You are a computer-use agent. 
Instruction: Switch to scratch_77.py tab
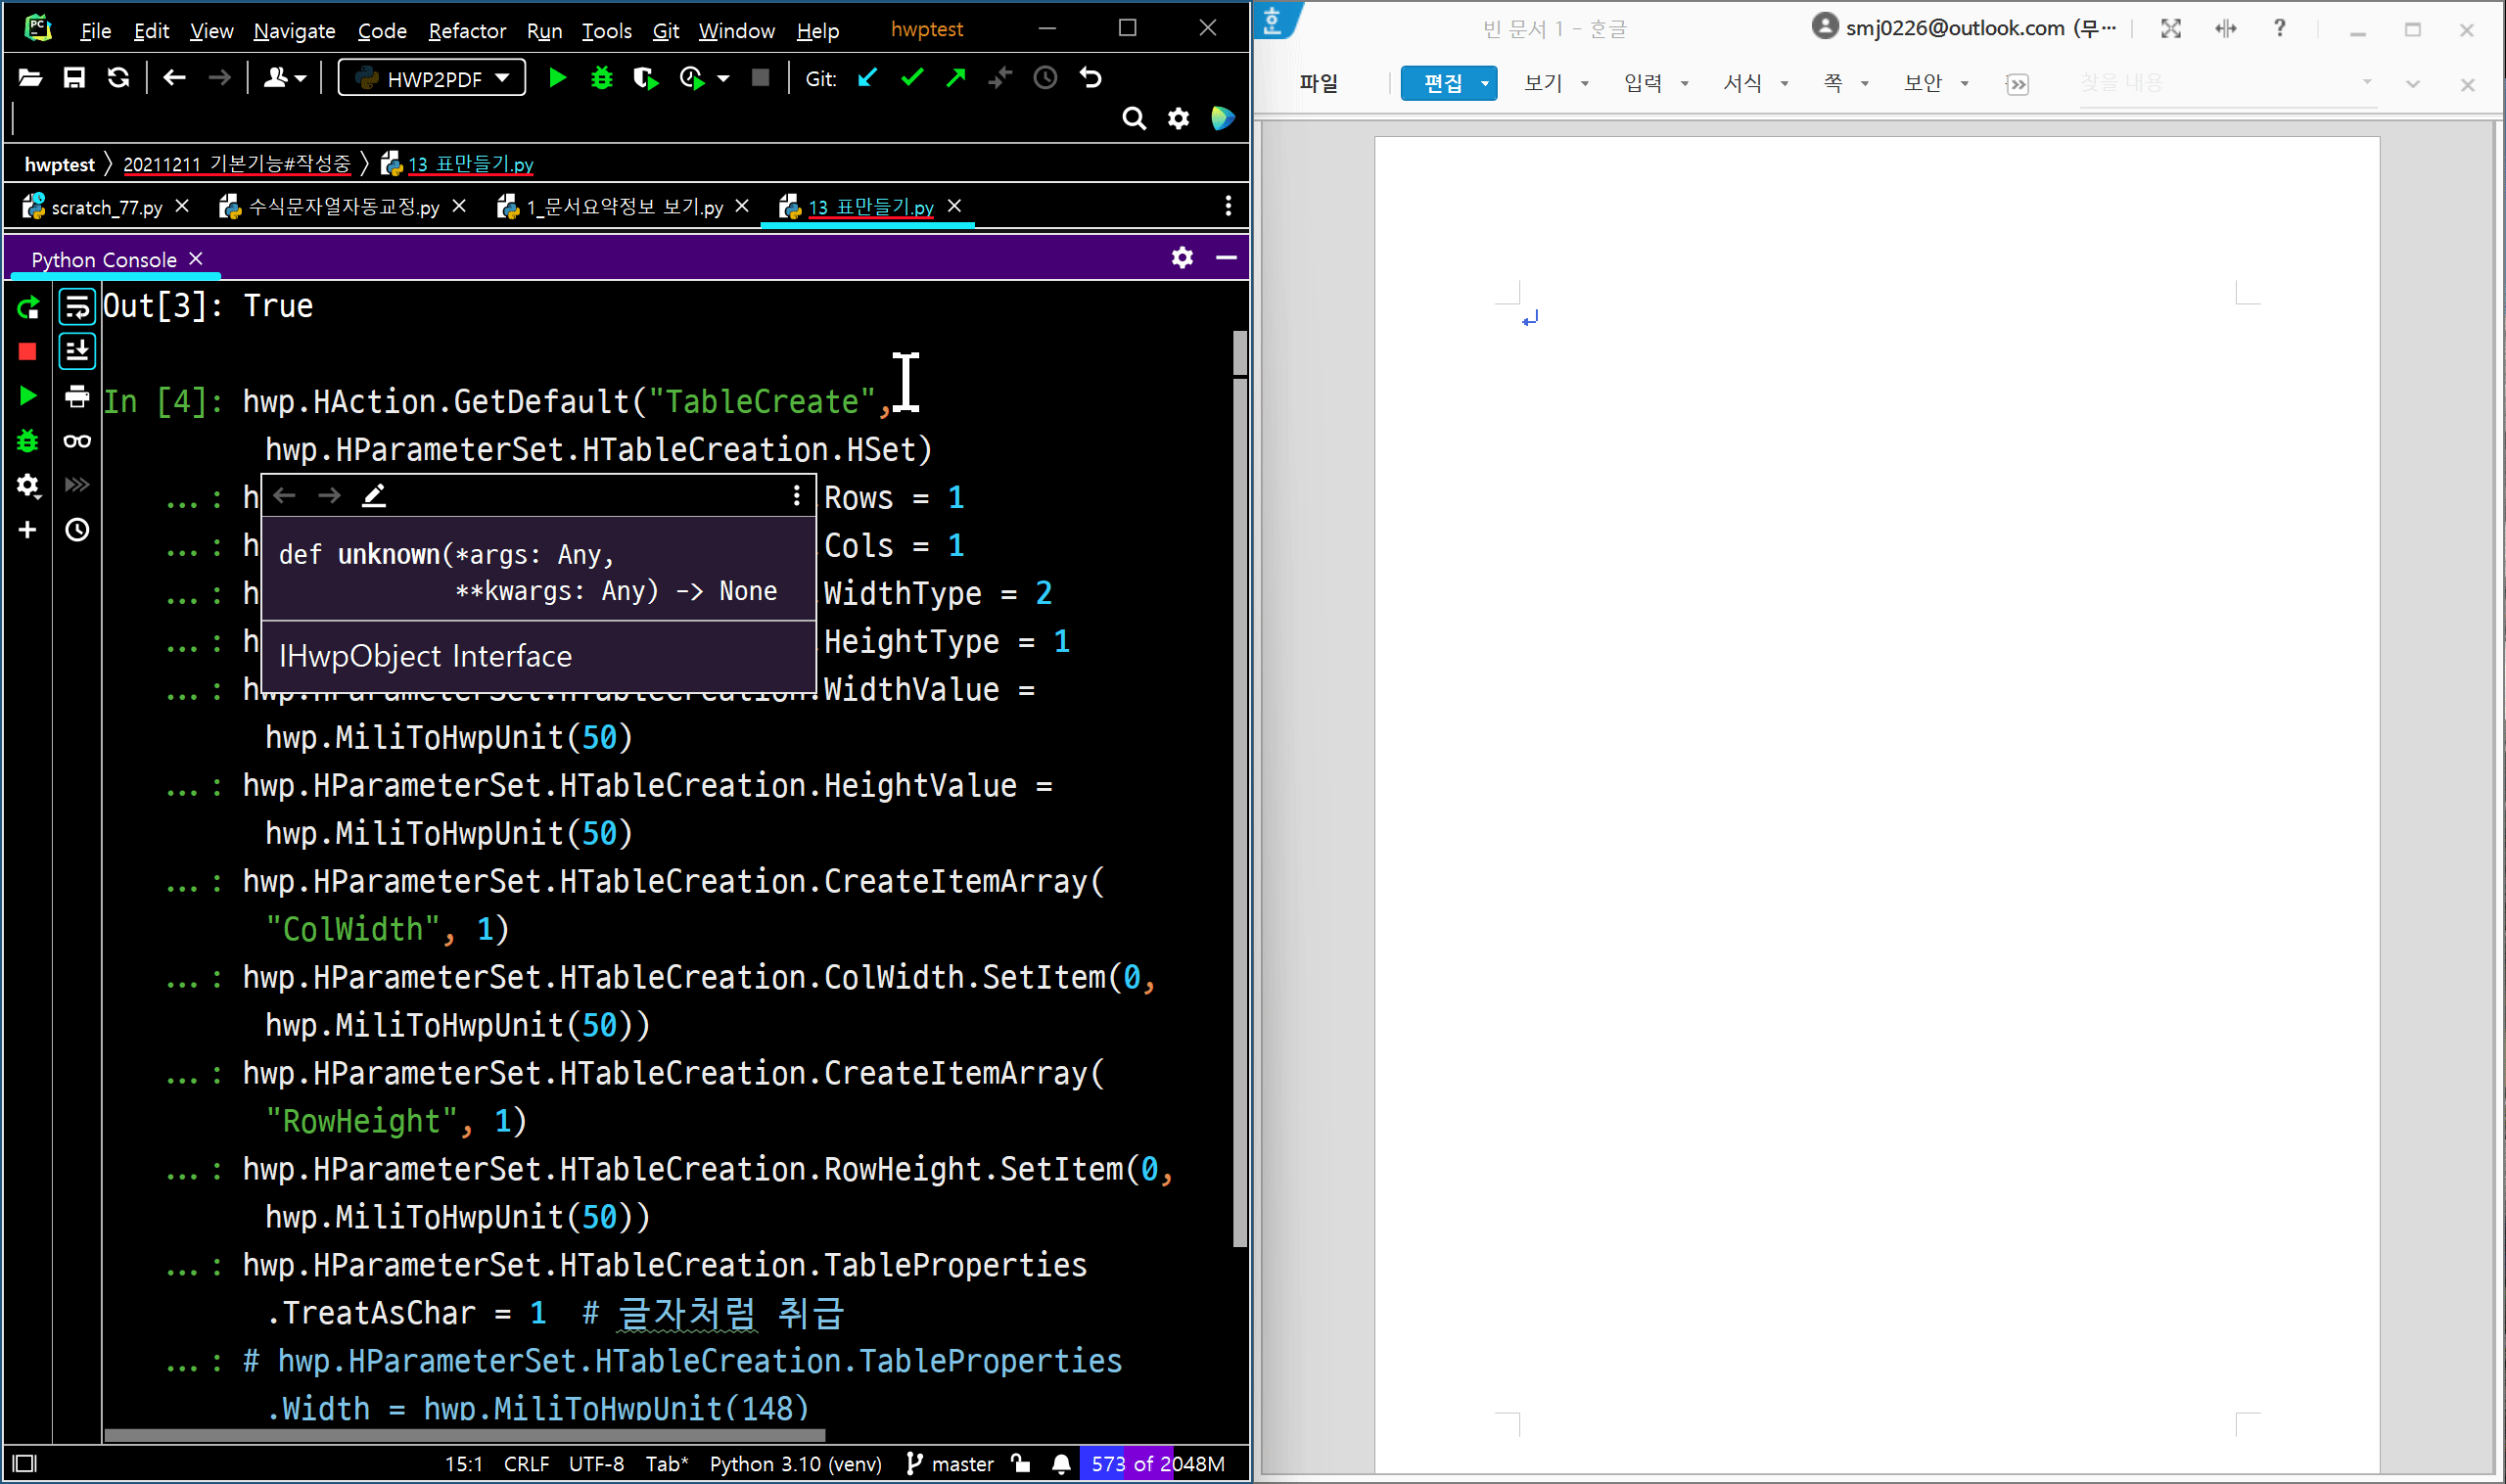[x=106, y=207]
